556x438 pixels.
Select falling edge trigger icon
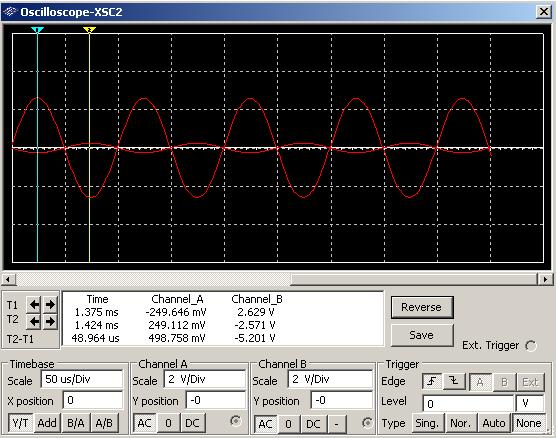454,382
